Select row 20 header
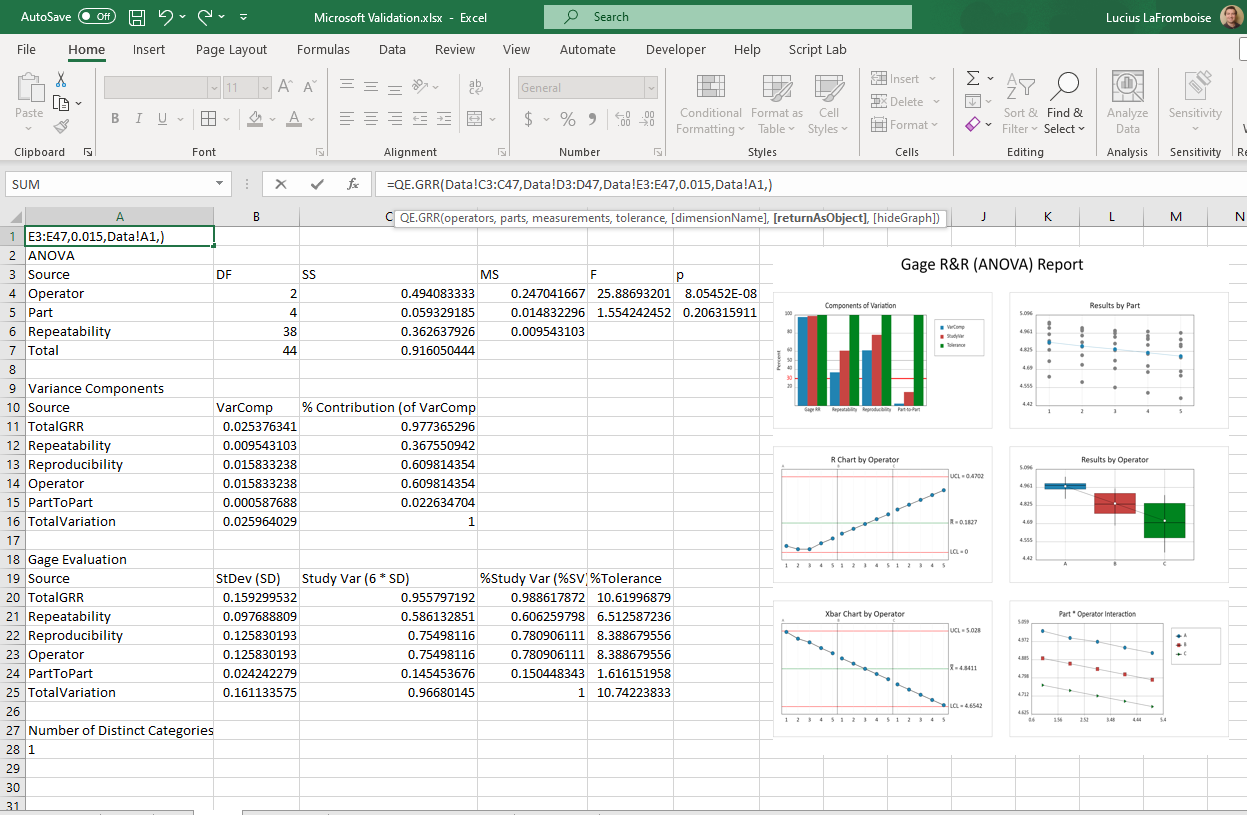 pyautogui.click(x=12, y=597)
